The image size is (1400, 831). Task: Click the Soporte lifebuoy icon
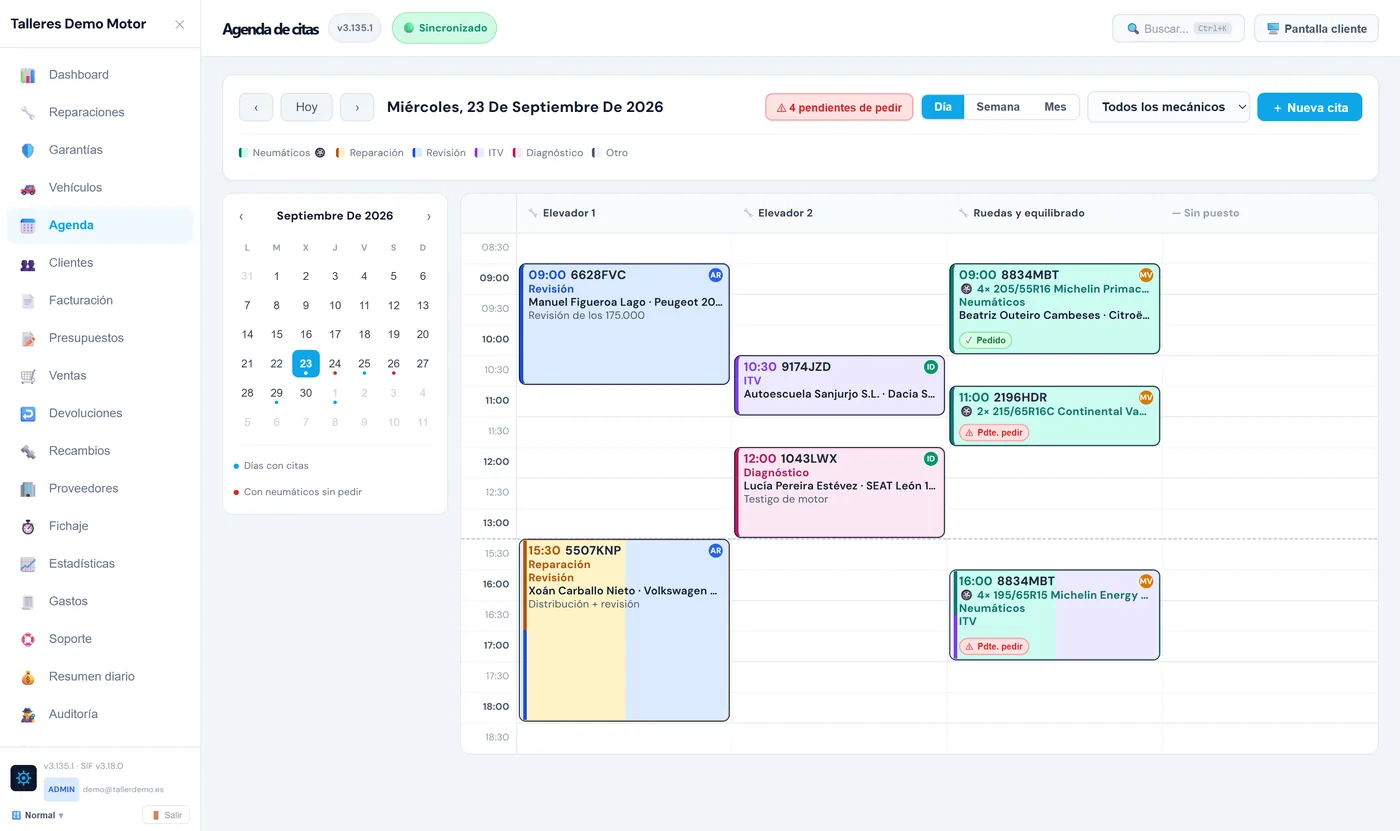tap(28, 639)
